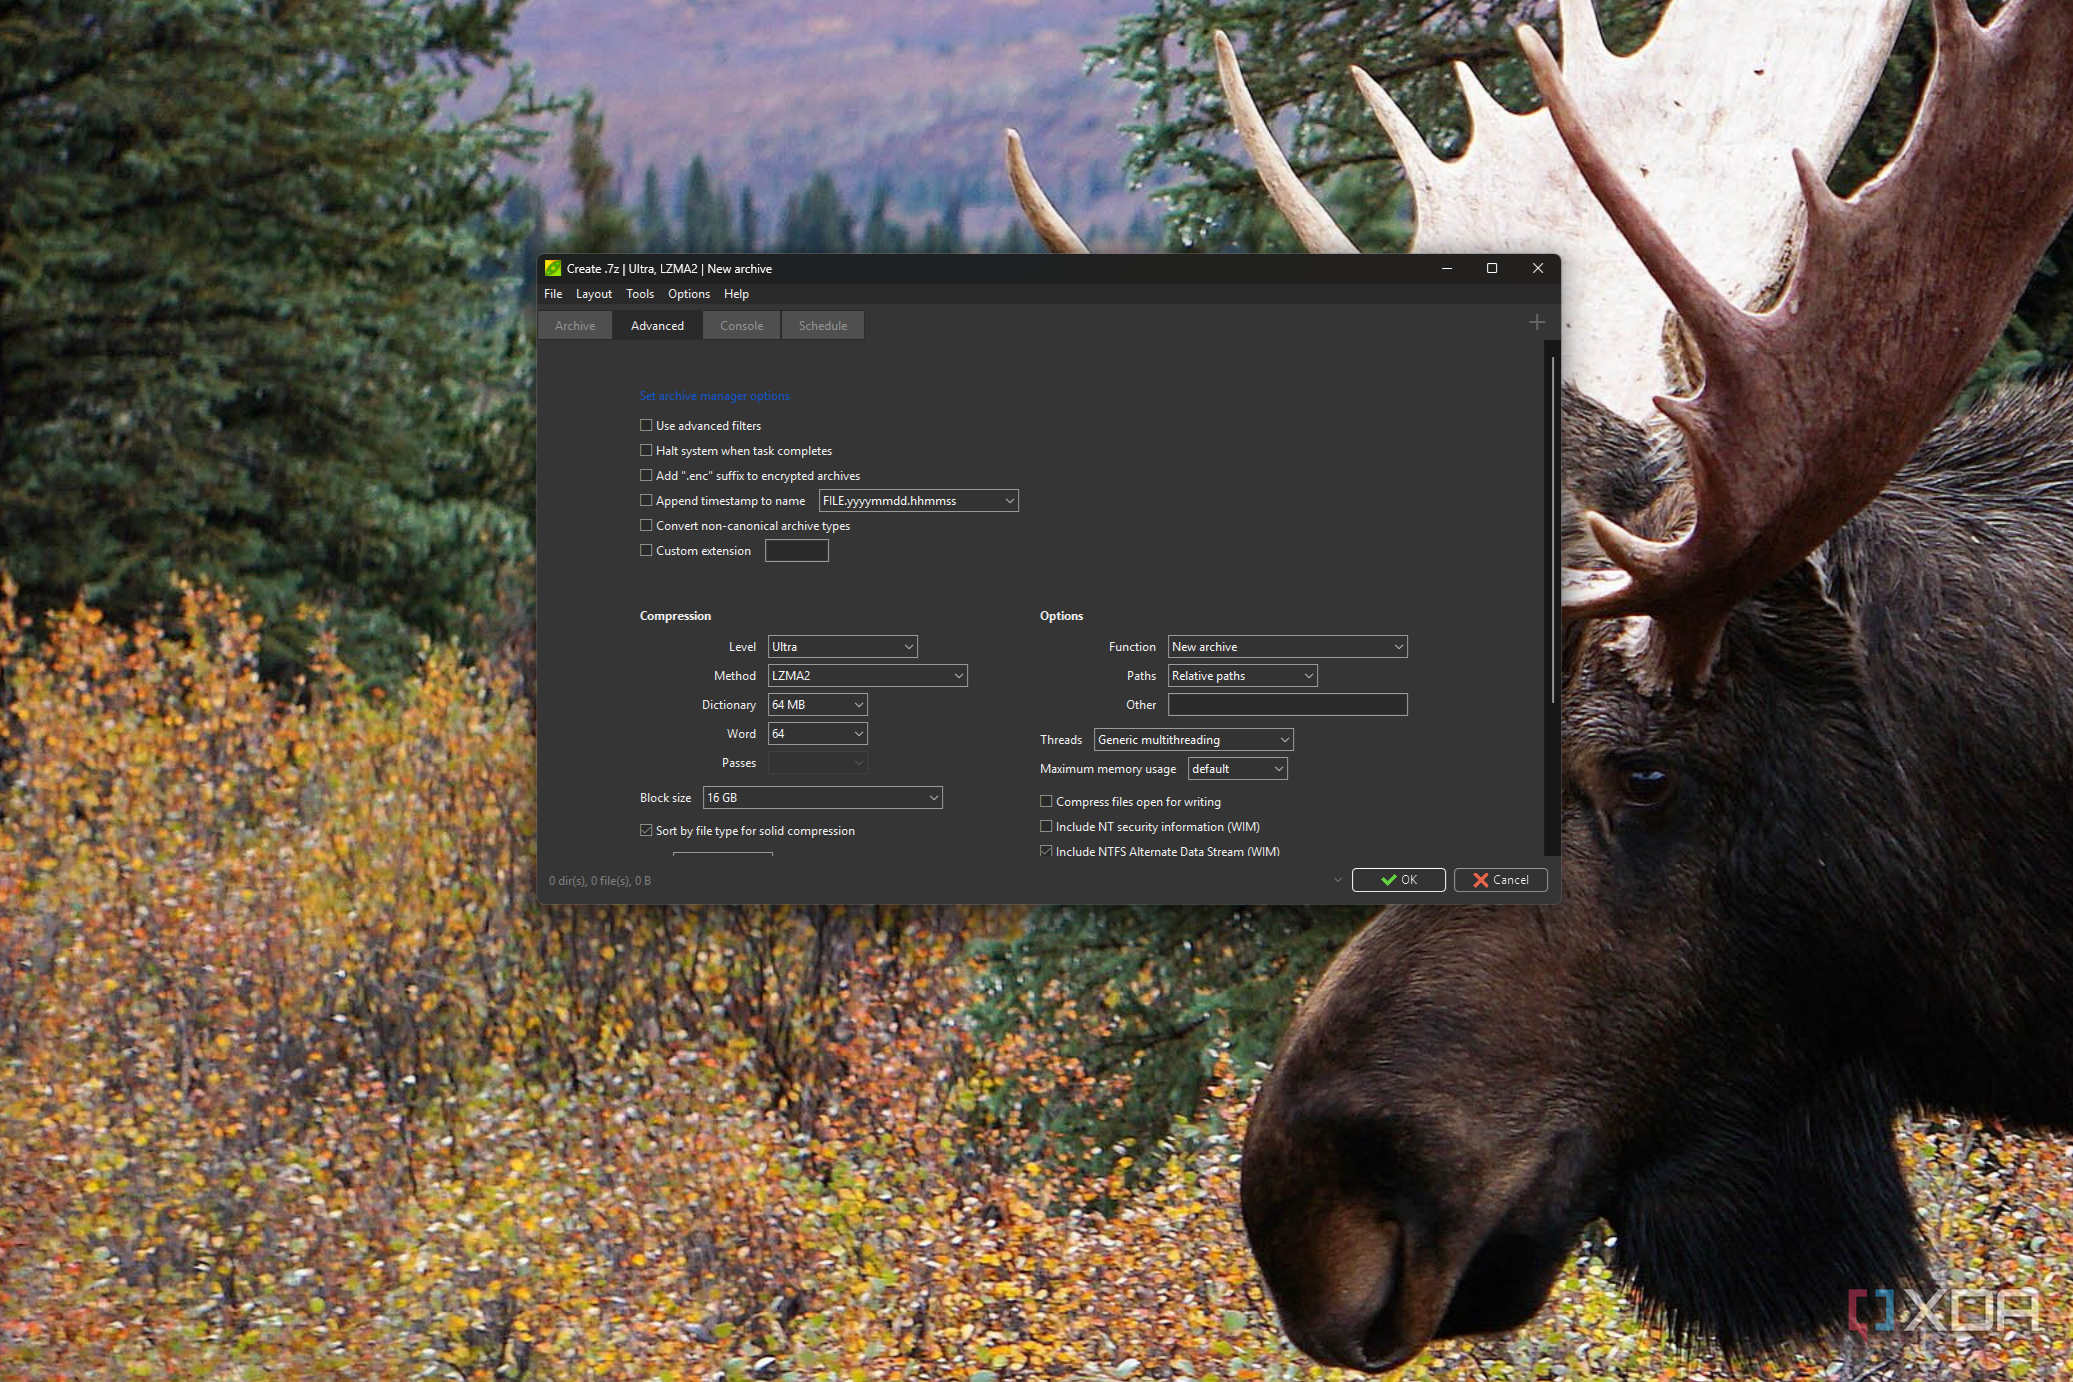
Task: Click the Other options text field
Action: point(1287,705)
